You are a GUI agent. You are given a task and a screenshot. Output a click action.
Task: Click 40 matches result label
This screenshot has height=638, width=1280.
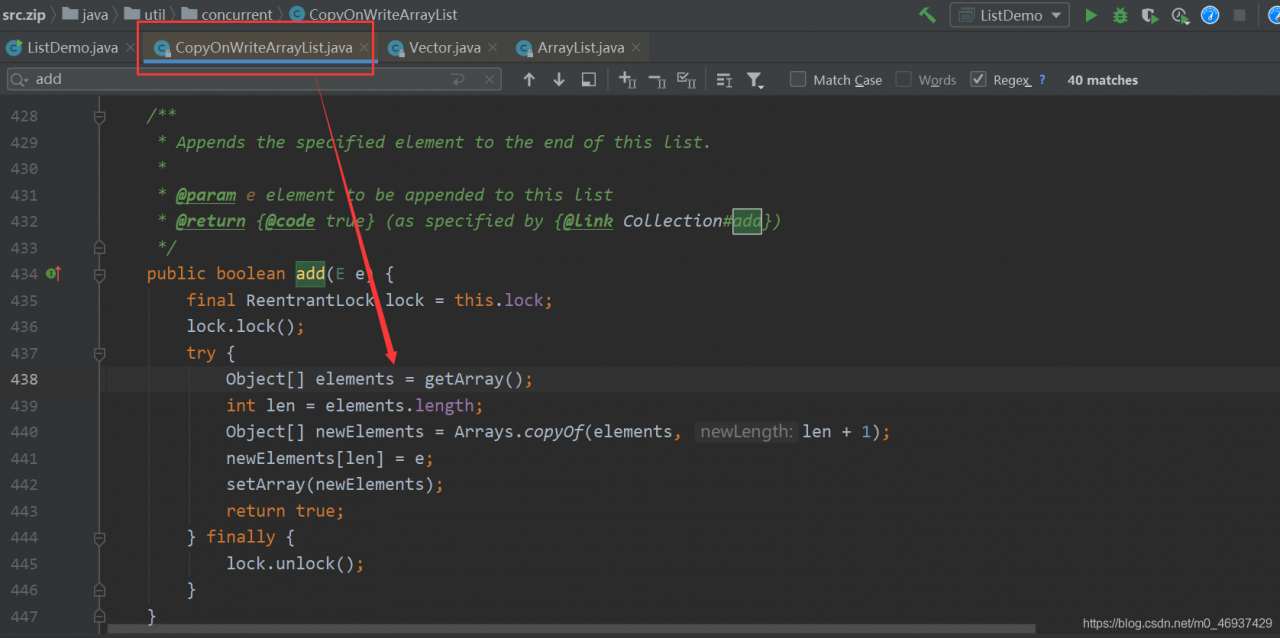(x=1102, y=80)
